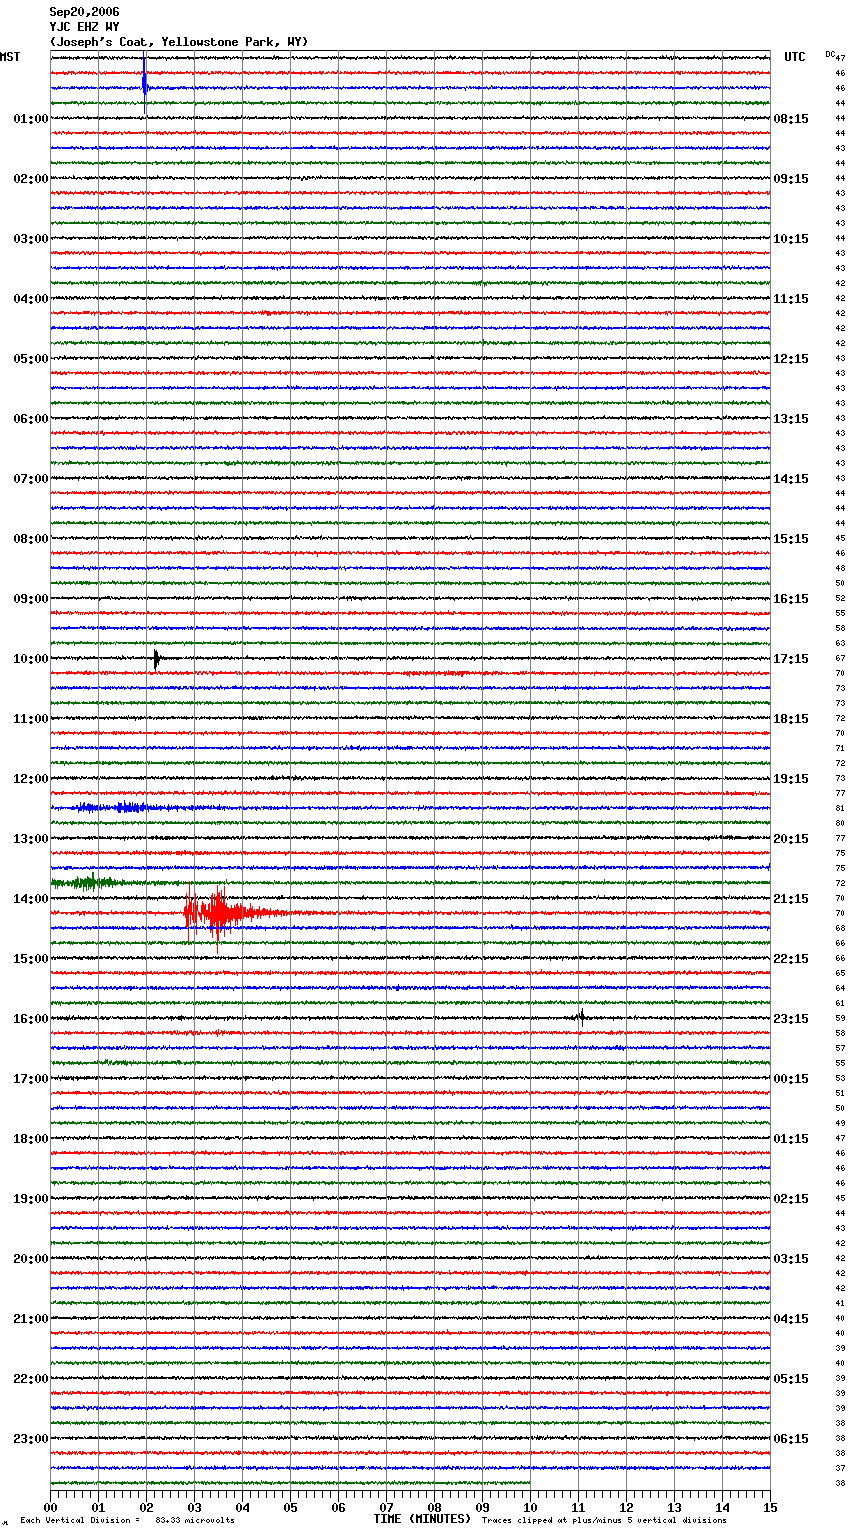Viewport: 850px width, 1534px height.
Task: Click the 17:00 MST time label
Action: coord(31,1079)
